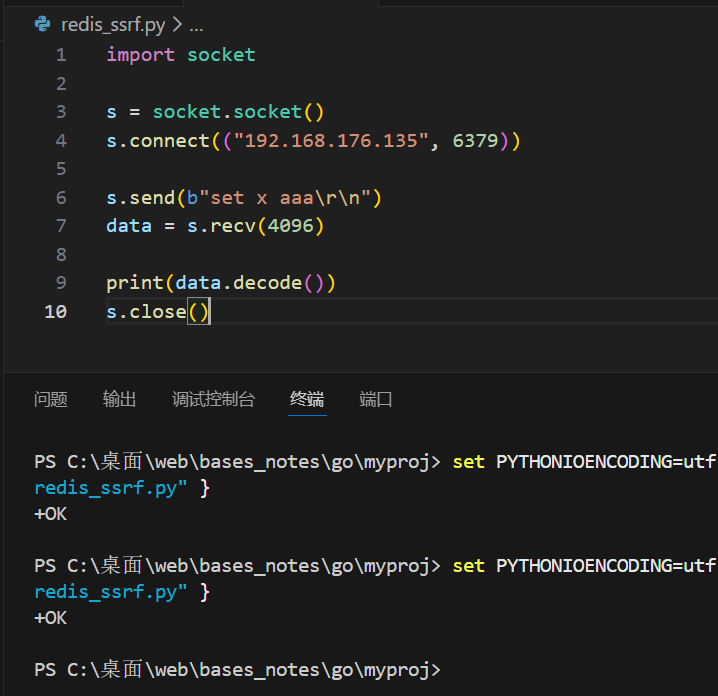Click 's.close' on line 10
The width and height of the screenshot is (718, 696).
147,312
